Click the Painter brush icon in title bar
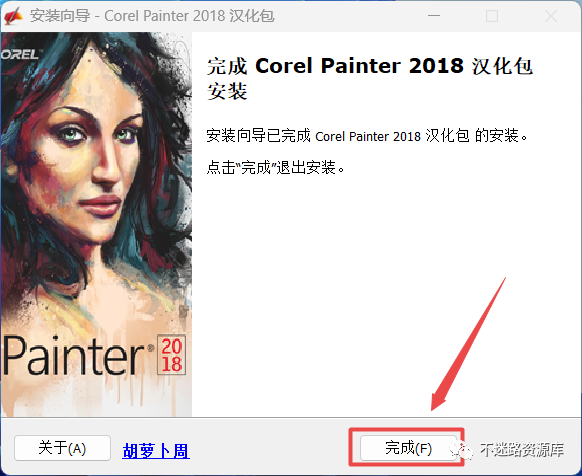The image size is (582, 476). pos(14,16)
